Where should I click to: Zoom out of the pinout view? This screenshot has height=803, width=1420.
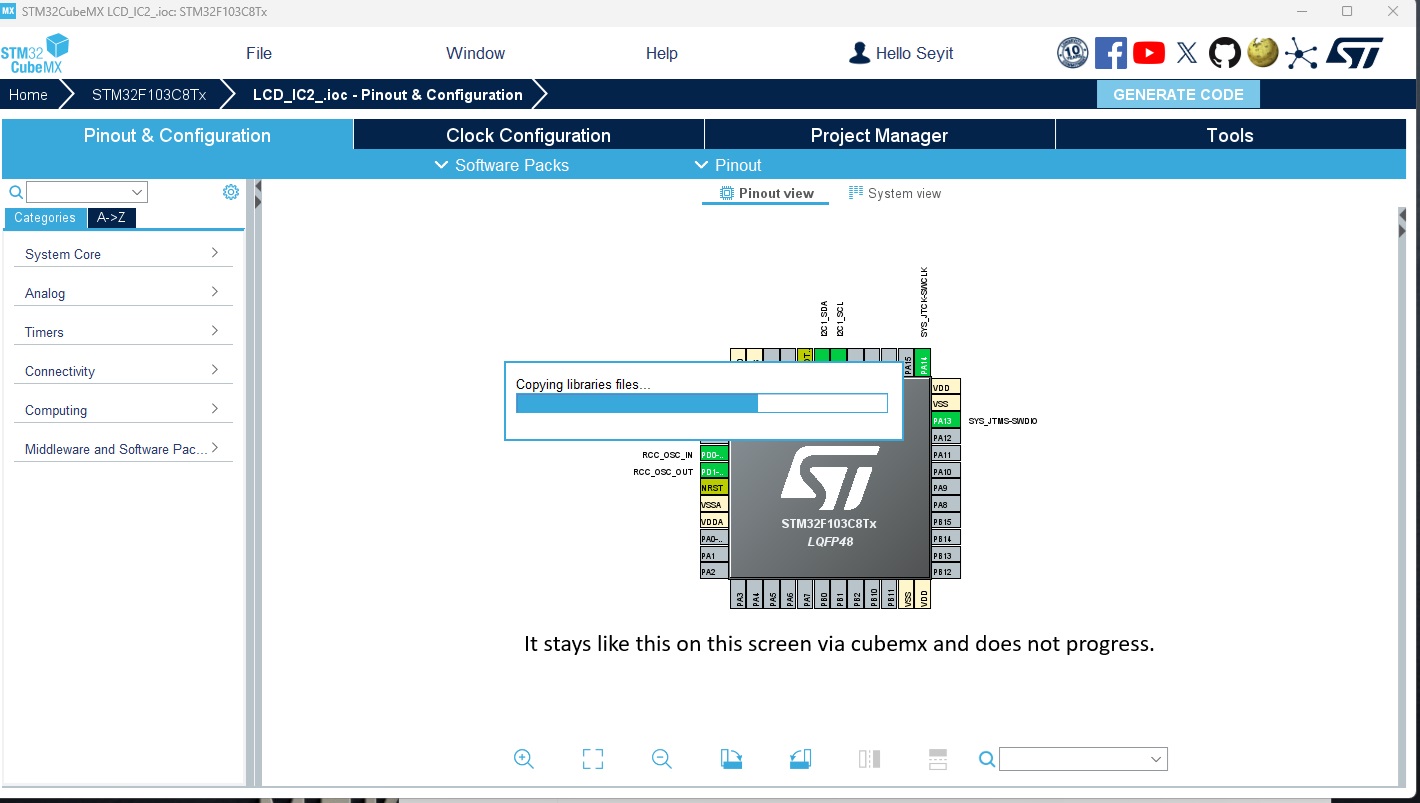pyautogui.click(x=661, y=758)
